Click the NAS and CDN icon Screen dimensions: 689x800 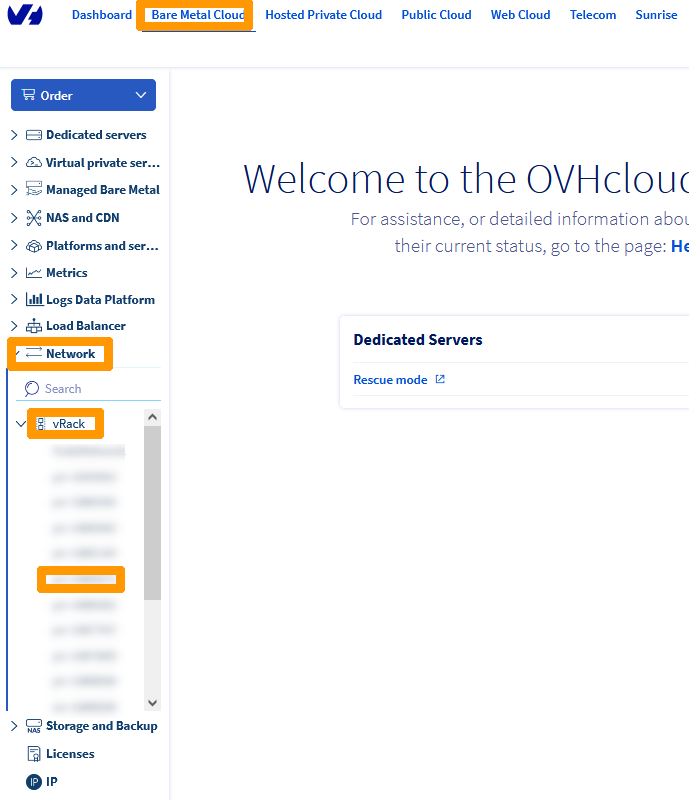34,217
